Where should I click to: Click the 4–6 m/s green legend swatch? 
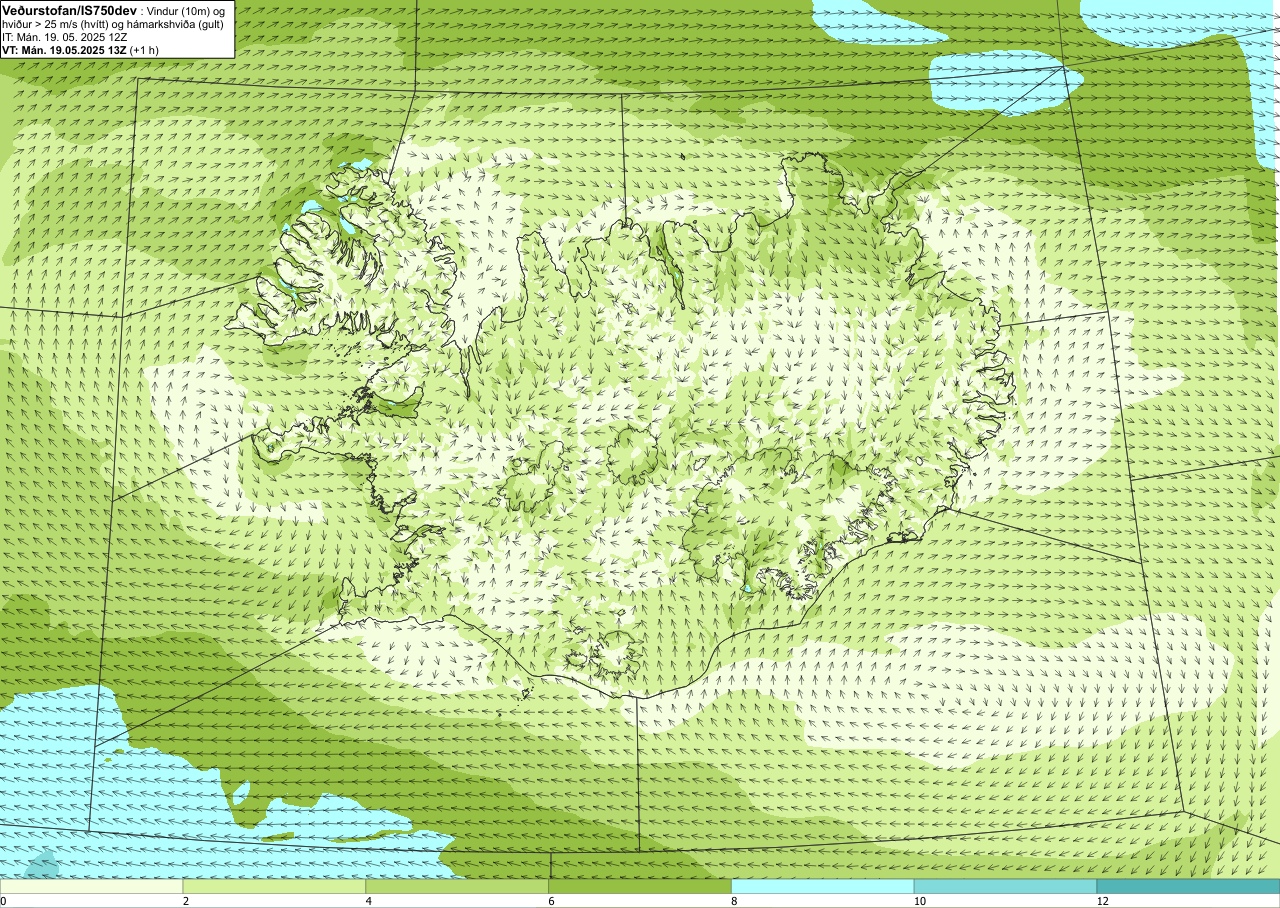click(457, 886)
